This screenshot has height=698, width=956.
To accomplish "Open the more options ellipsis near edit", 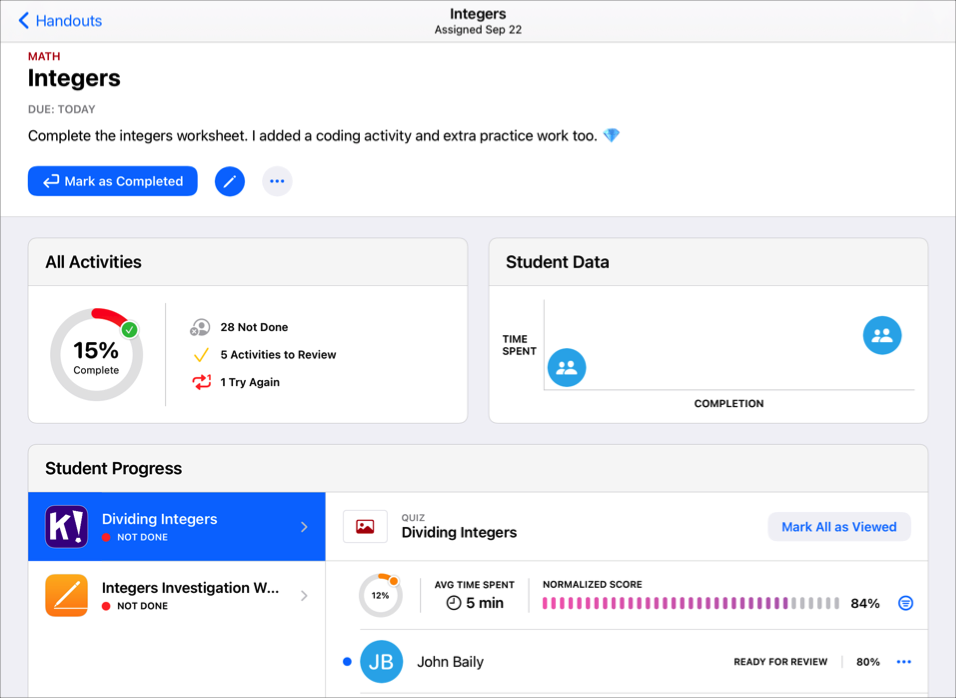I will click(277, 181).
